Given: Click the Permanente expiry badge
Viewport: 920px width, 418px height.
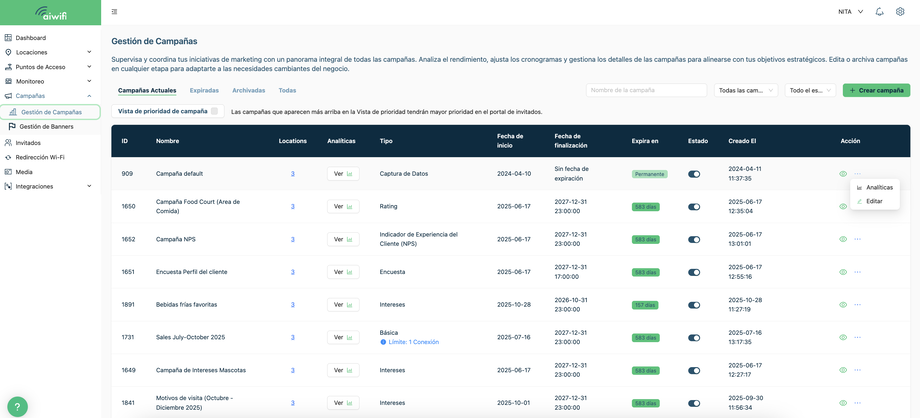Looking at the screenshot, I should tap(650, 174).
